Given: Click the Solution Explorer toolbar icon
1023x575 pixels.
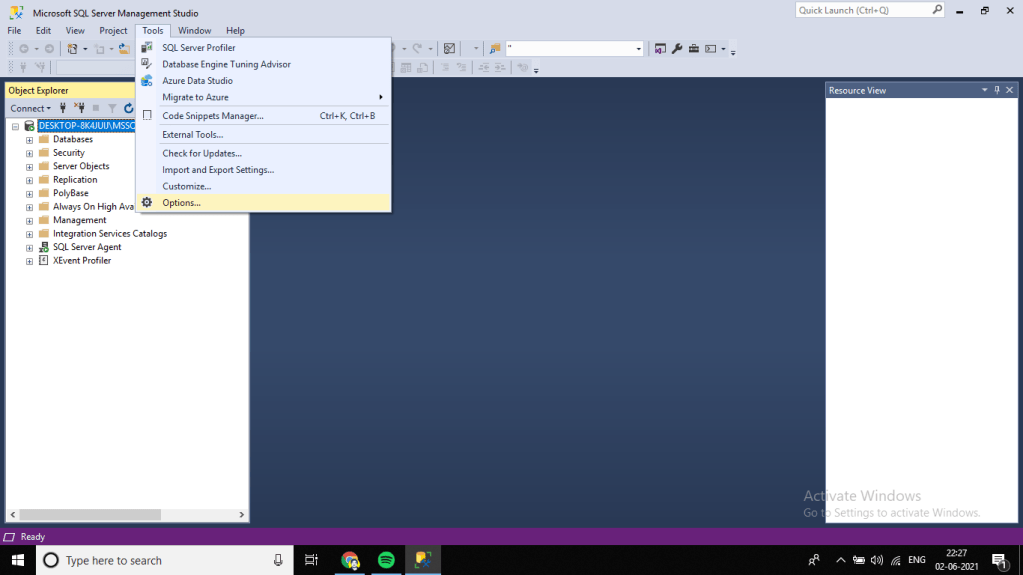Looking at the screenshot, I should click(660, 48).
